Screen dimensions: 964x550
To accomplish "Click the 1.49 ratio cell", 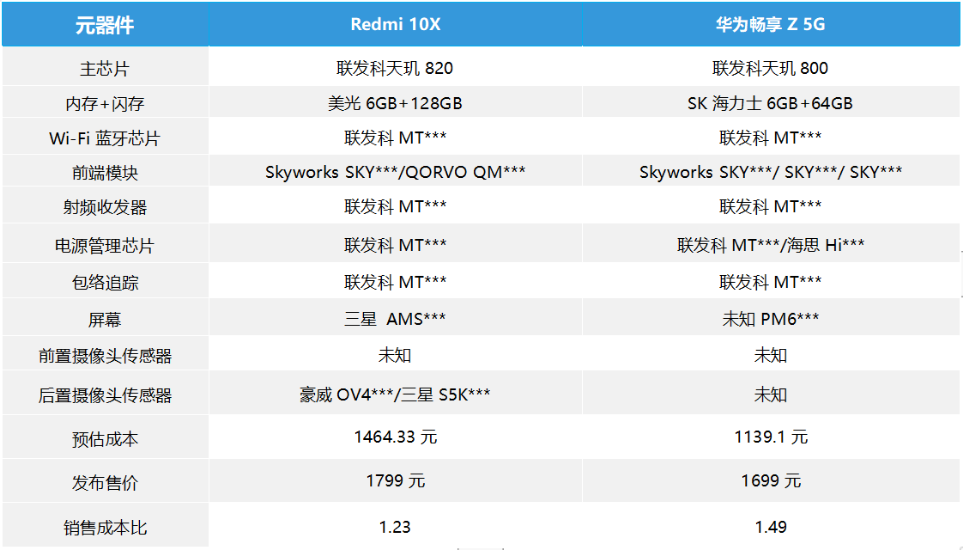I will [770, 527].
